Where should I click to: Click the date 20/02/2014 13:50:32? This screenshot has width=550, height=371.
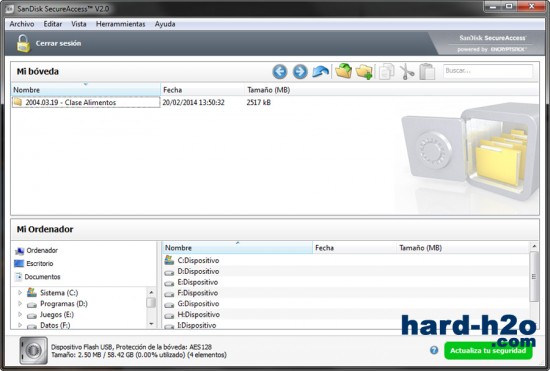(x=193, y=102)
